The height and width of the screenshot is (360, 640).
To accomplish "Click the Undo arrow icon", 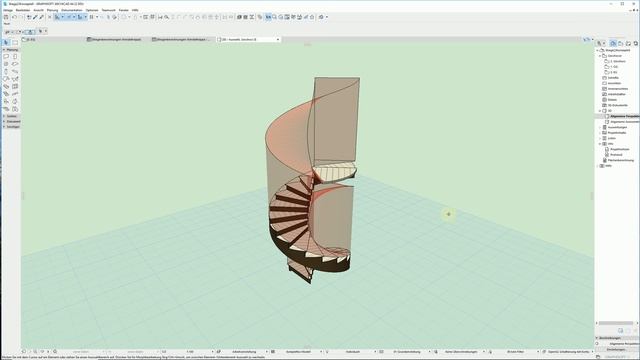I will click(x=15, y=17).
